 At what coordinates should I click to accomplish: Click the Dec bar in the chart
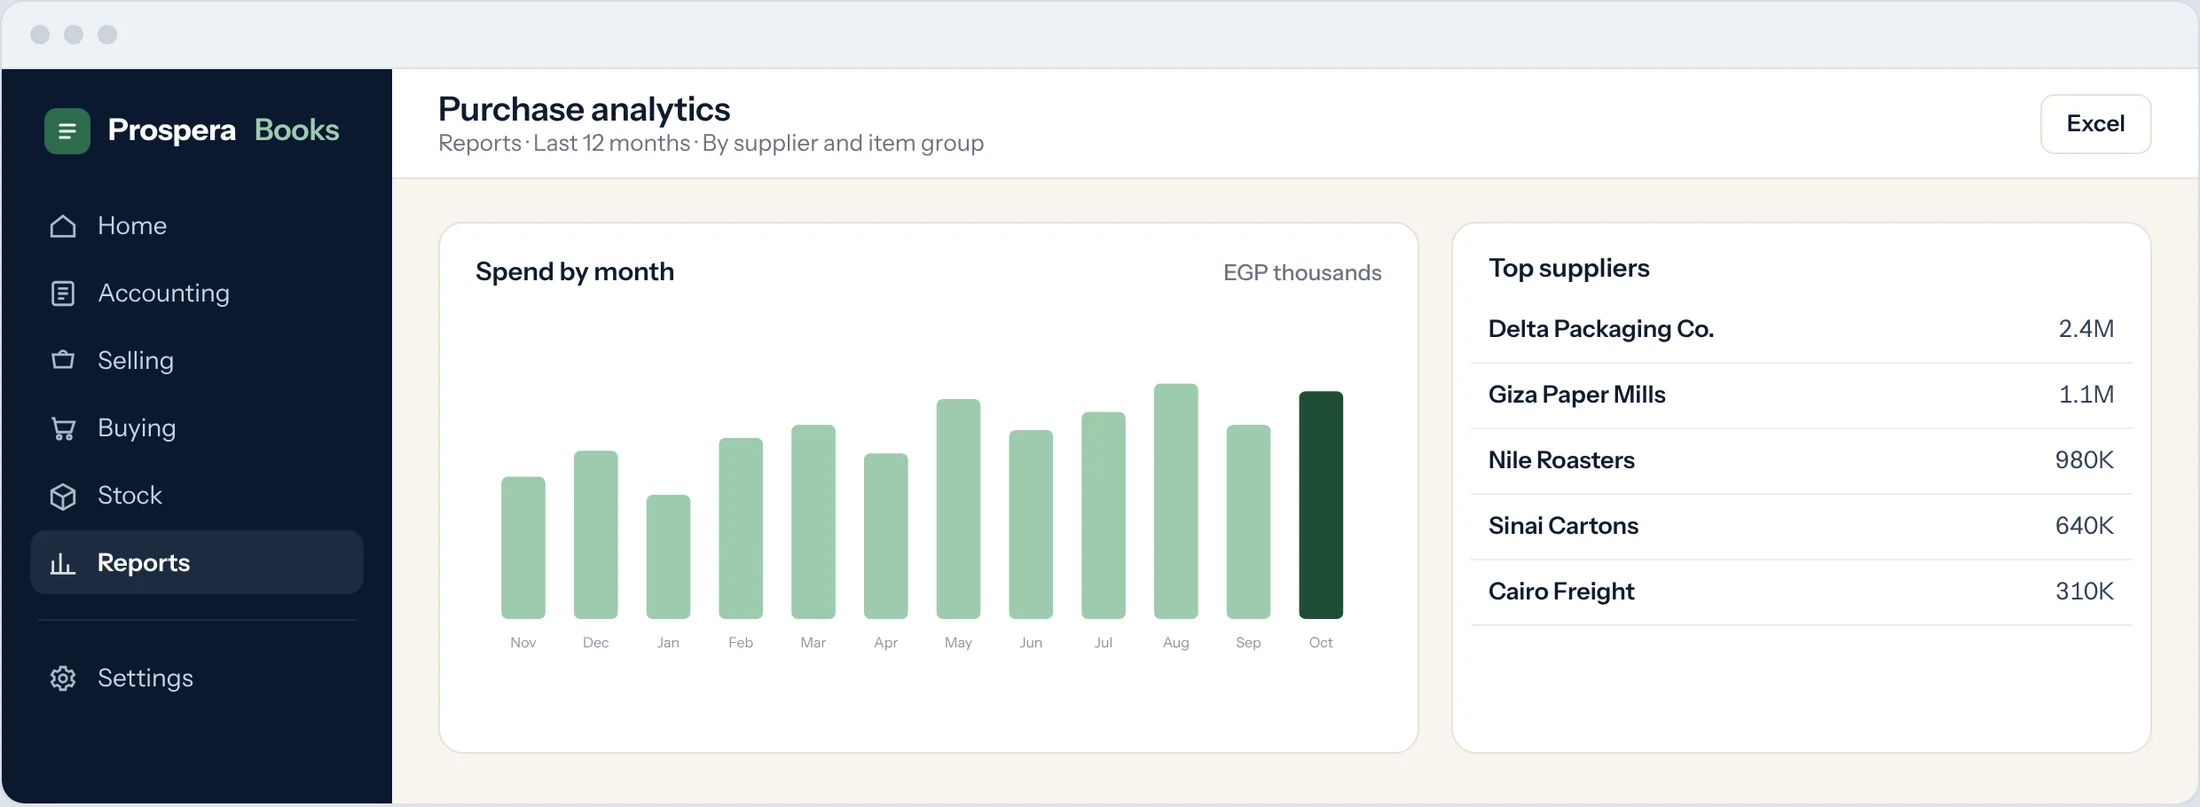596,535
